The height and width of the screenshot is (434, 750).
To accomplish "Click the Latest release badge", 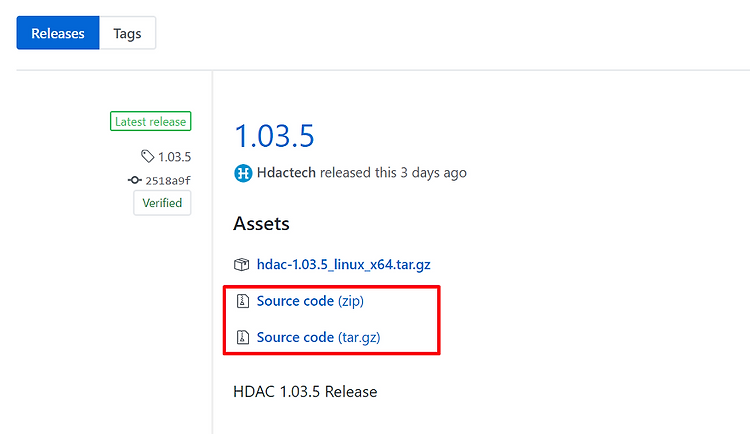I will 151,121.
